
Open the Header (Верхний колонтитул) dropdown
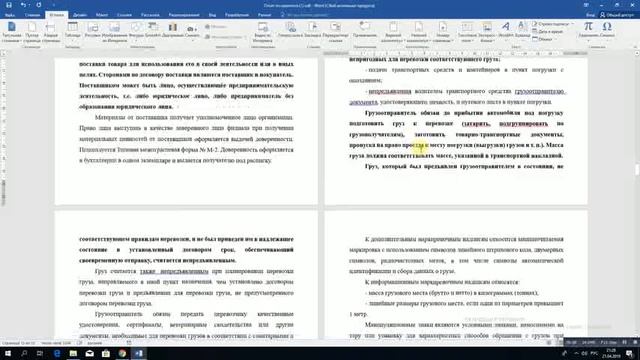point(393,32)
